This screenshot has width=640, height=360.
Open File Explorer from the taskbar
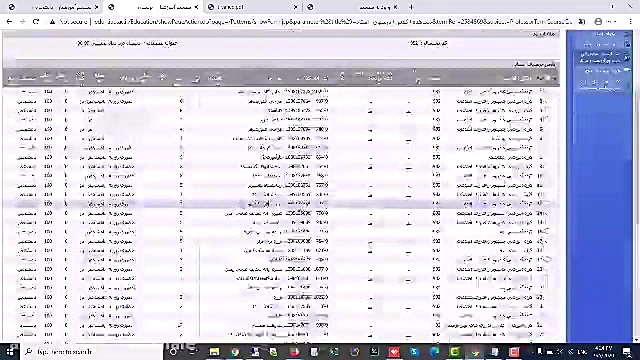(214, 351)
